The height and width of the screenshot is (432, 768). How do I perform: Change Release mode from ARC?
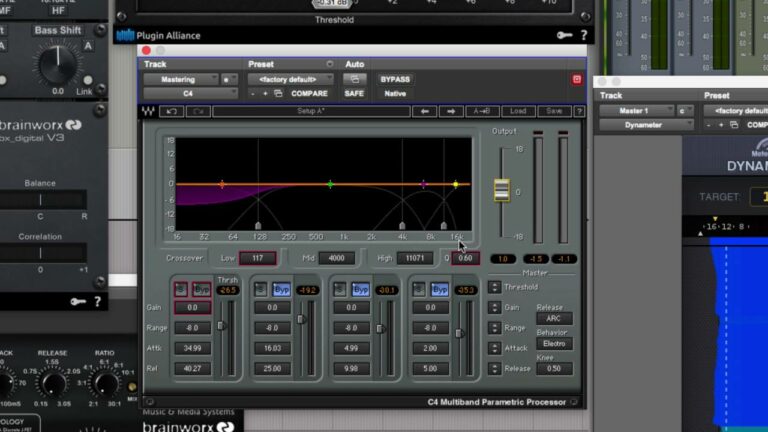click(x=554, y=318)
